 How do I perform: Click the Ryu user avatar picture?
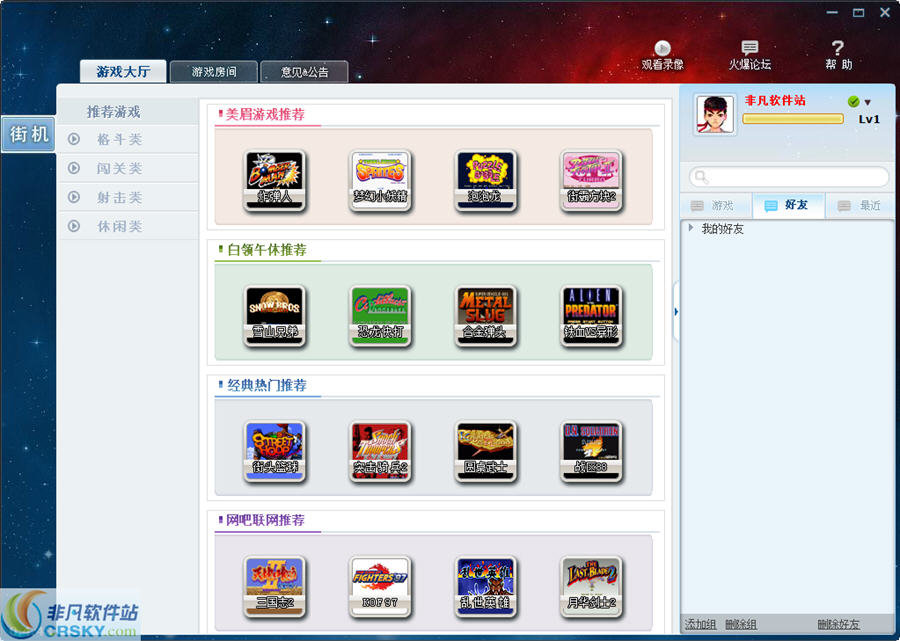click(715, 115)
